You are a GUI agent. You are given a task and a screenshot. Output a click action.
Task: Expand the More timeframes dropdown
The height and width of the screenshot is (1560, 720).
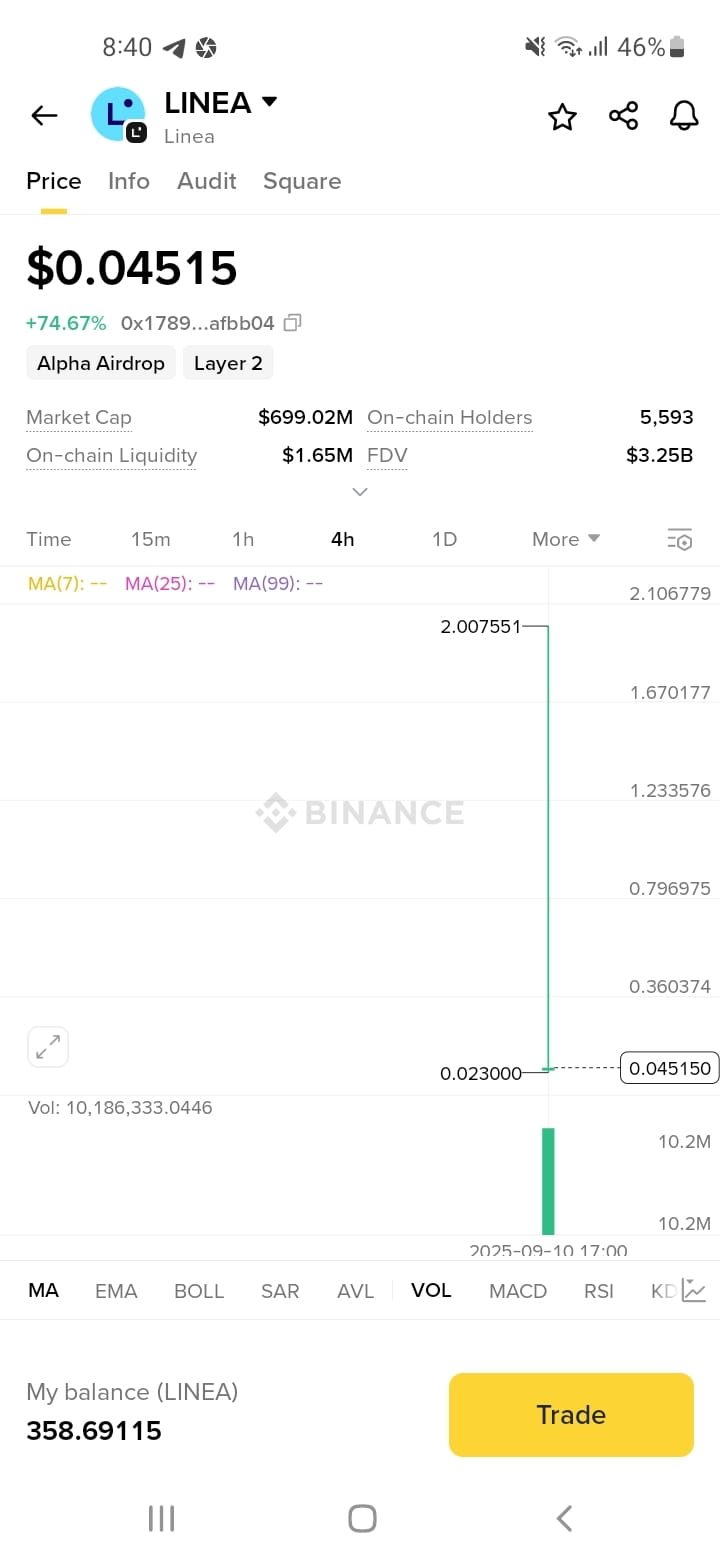(566, 539)
